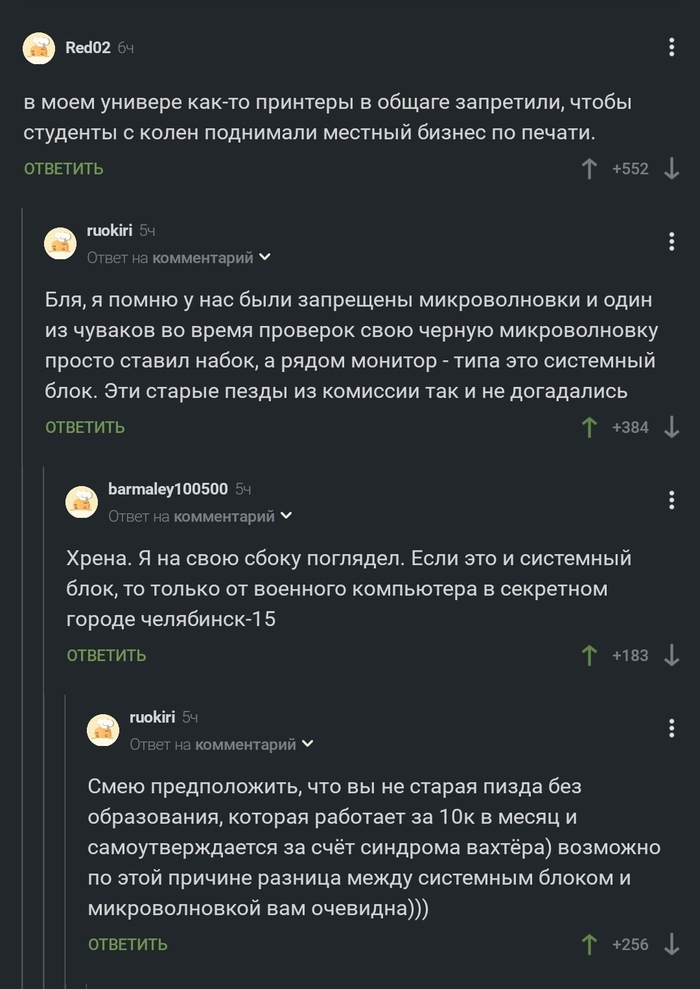This screenshot has width=700, height=989.
Task: Click ruokiri's profile avatar
Action: point(59,241)
